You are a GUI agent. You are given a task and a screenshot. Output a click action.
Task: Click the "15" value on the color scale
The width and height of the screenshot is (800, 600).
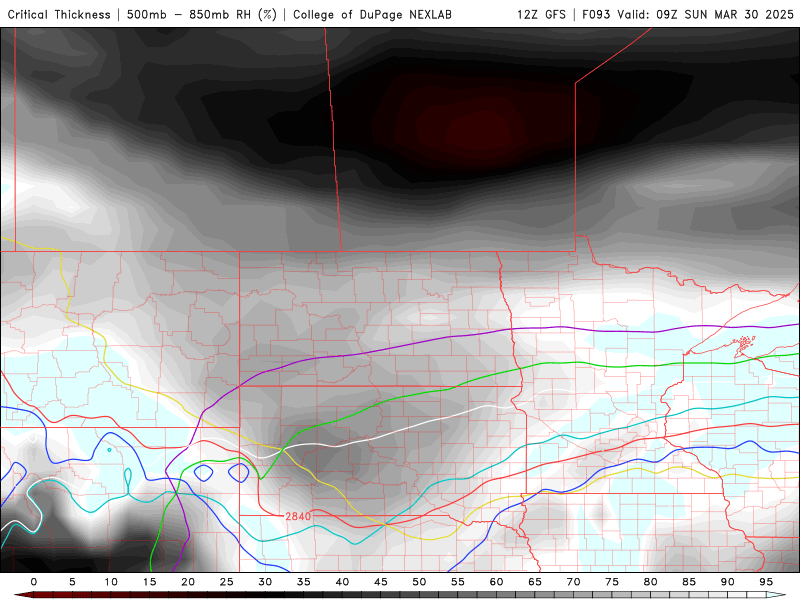[x=149, y=582]
